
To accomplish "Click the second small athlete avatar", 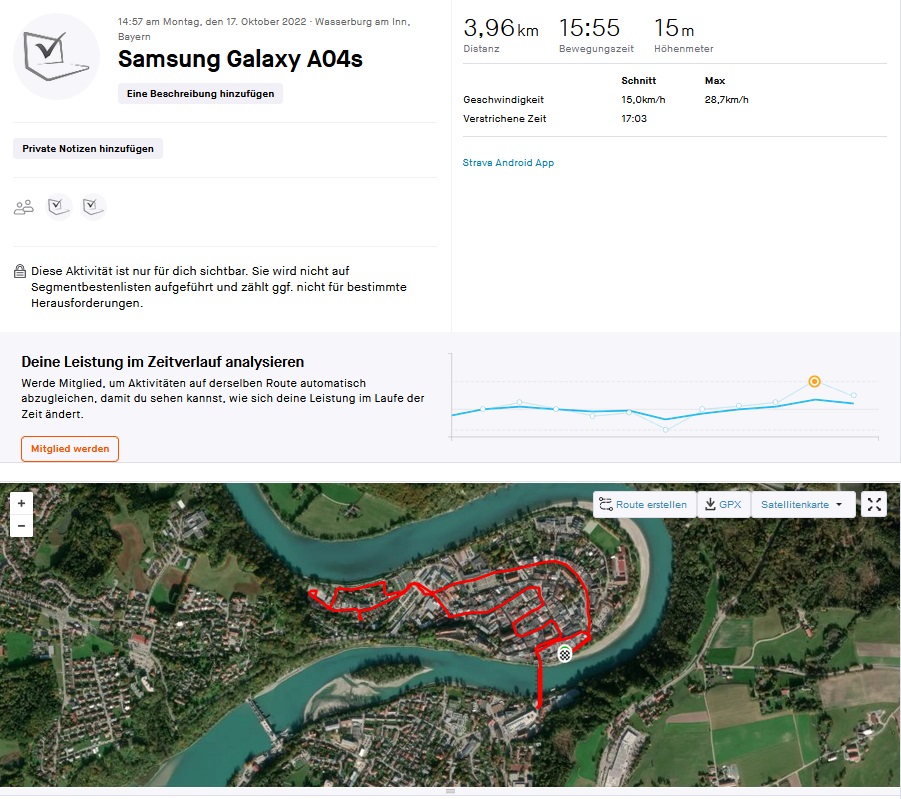I will click(94, 206).
